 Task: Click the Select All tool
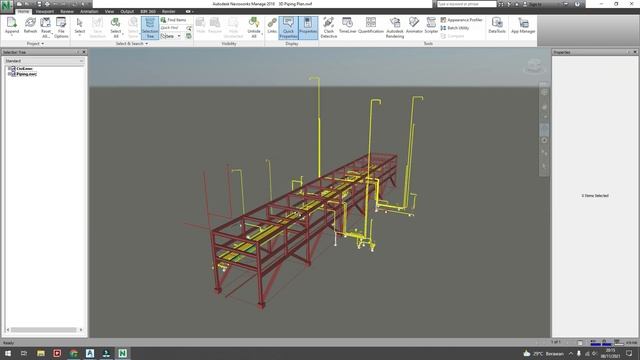point(116,27)
